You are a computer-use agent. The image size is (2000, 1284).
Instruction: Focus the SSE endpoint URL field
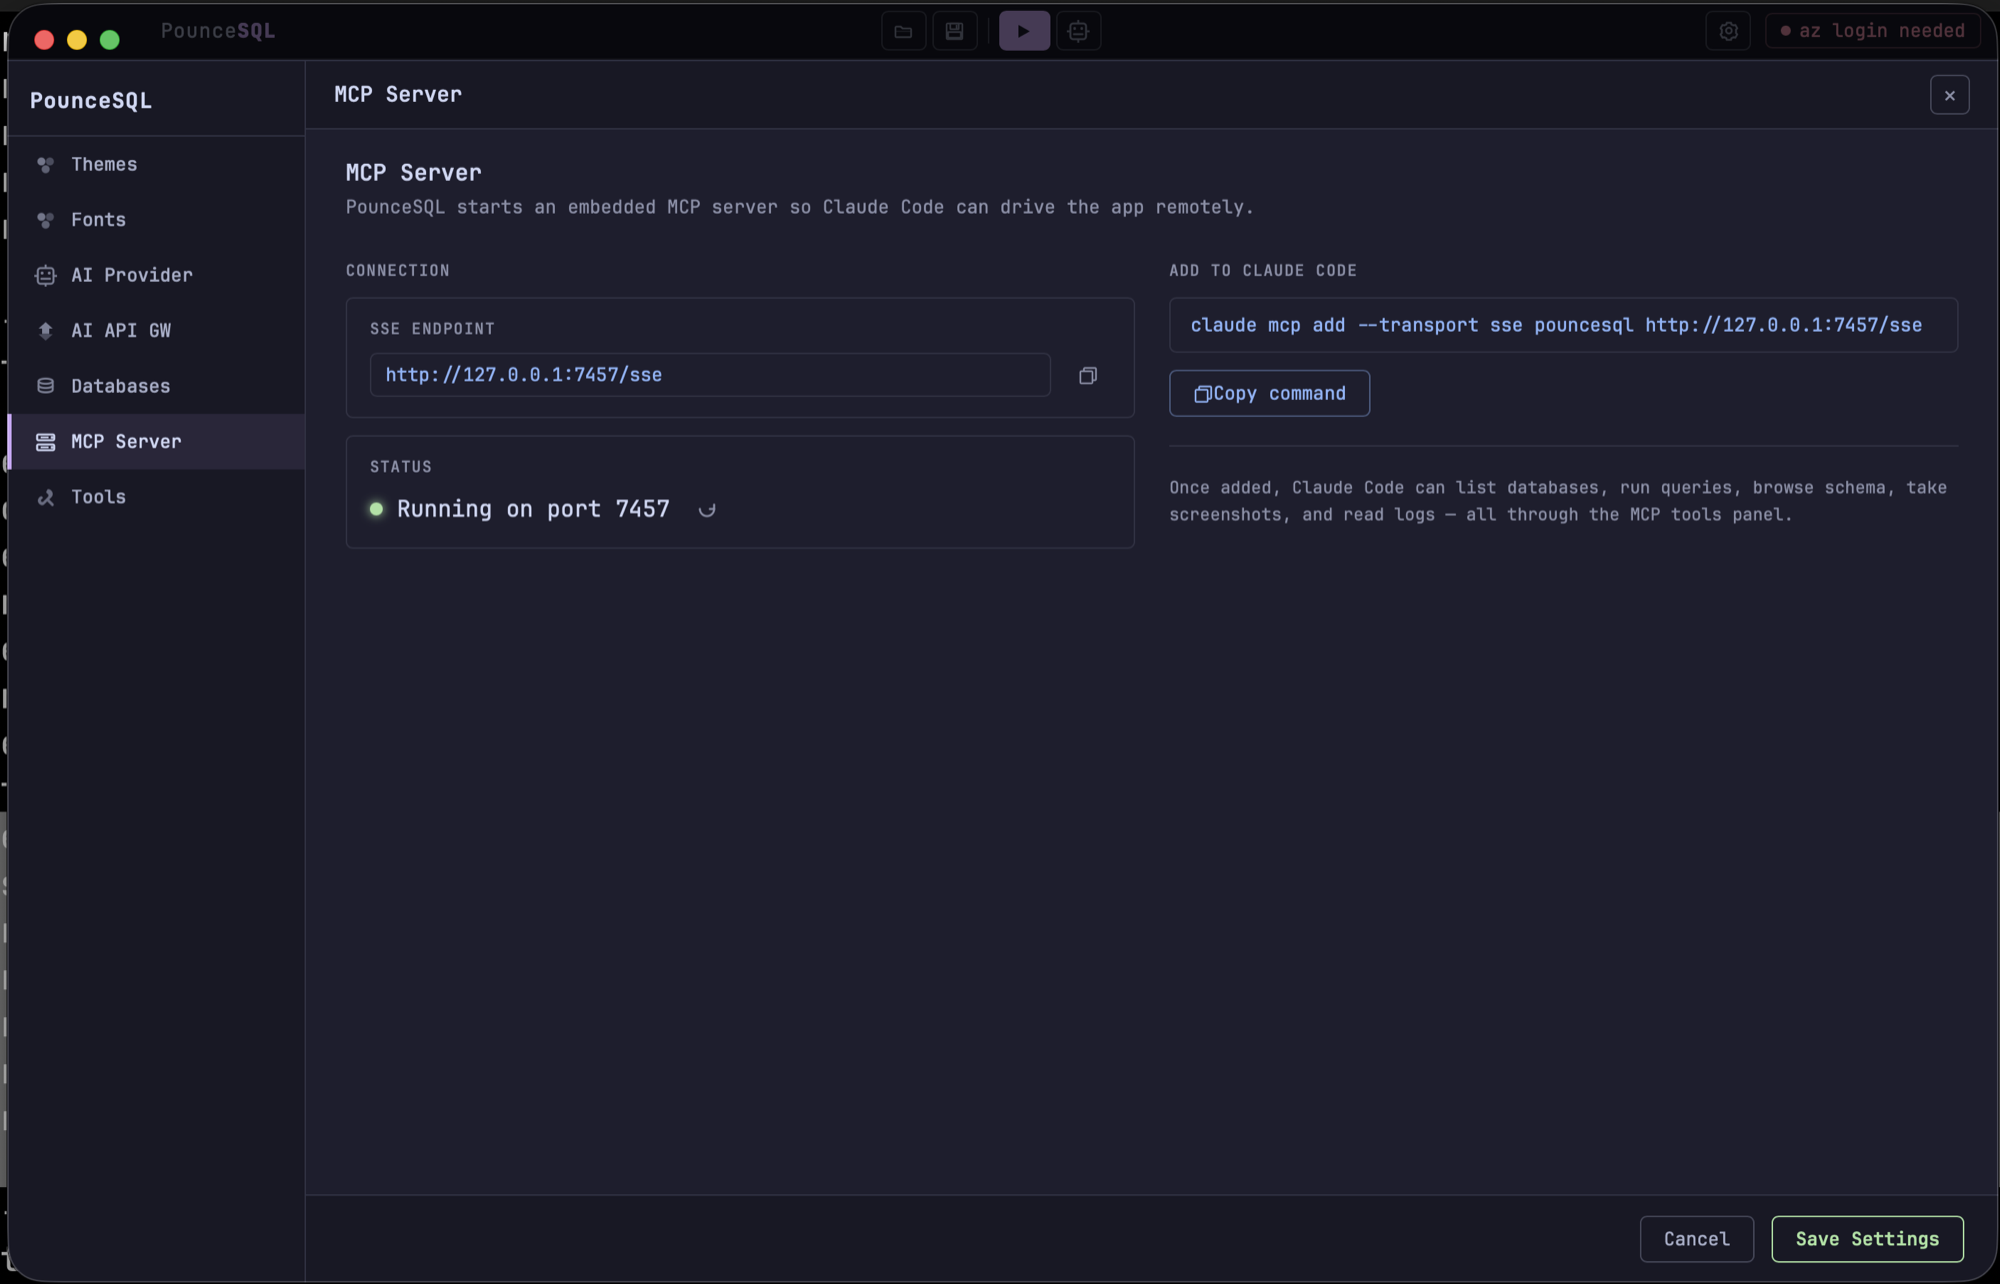point(710,375)
